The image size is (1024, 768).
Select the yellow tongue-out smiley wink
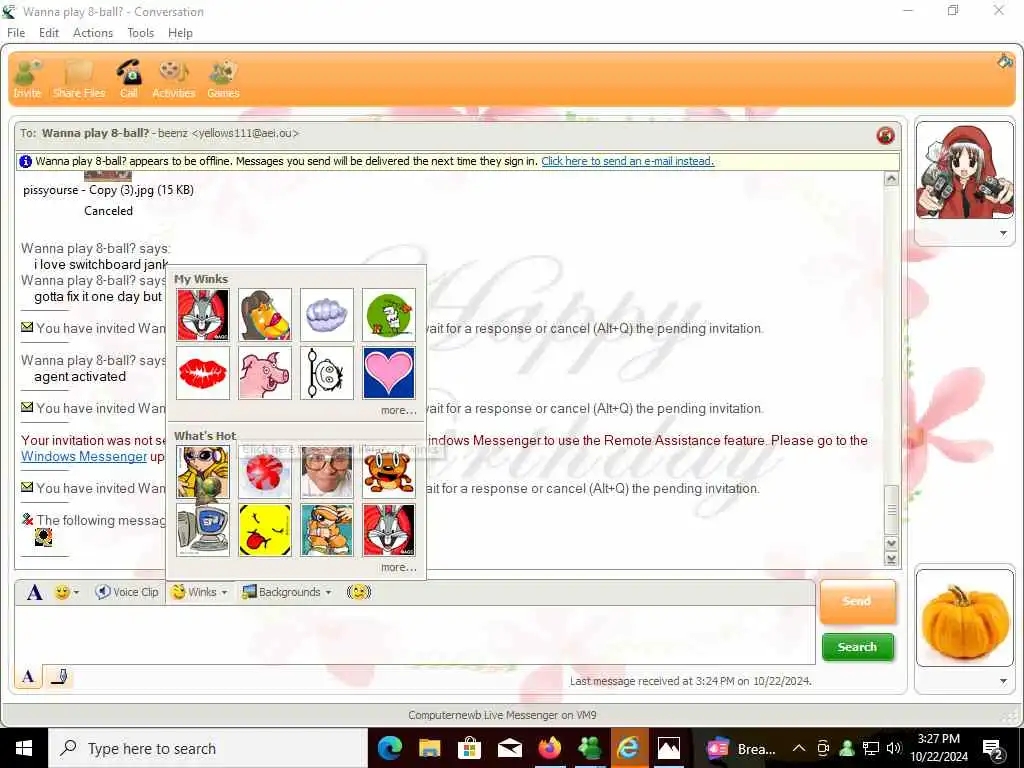tap(264, 530)
